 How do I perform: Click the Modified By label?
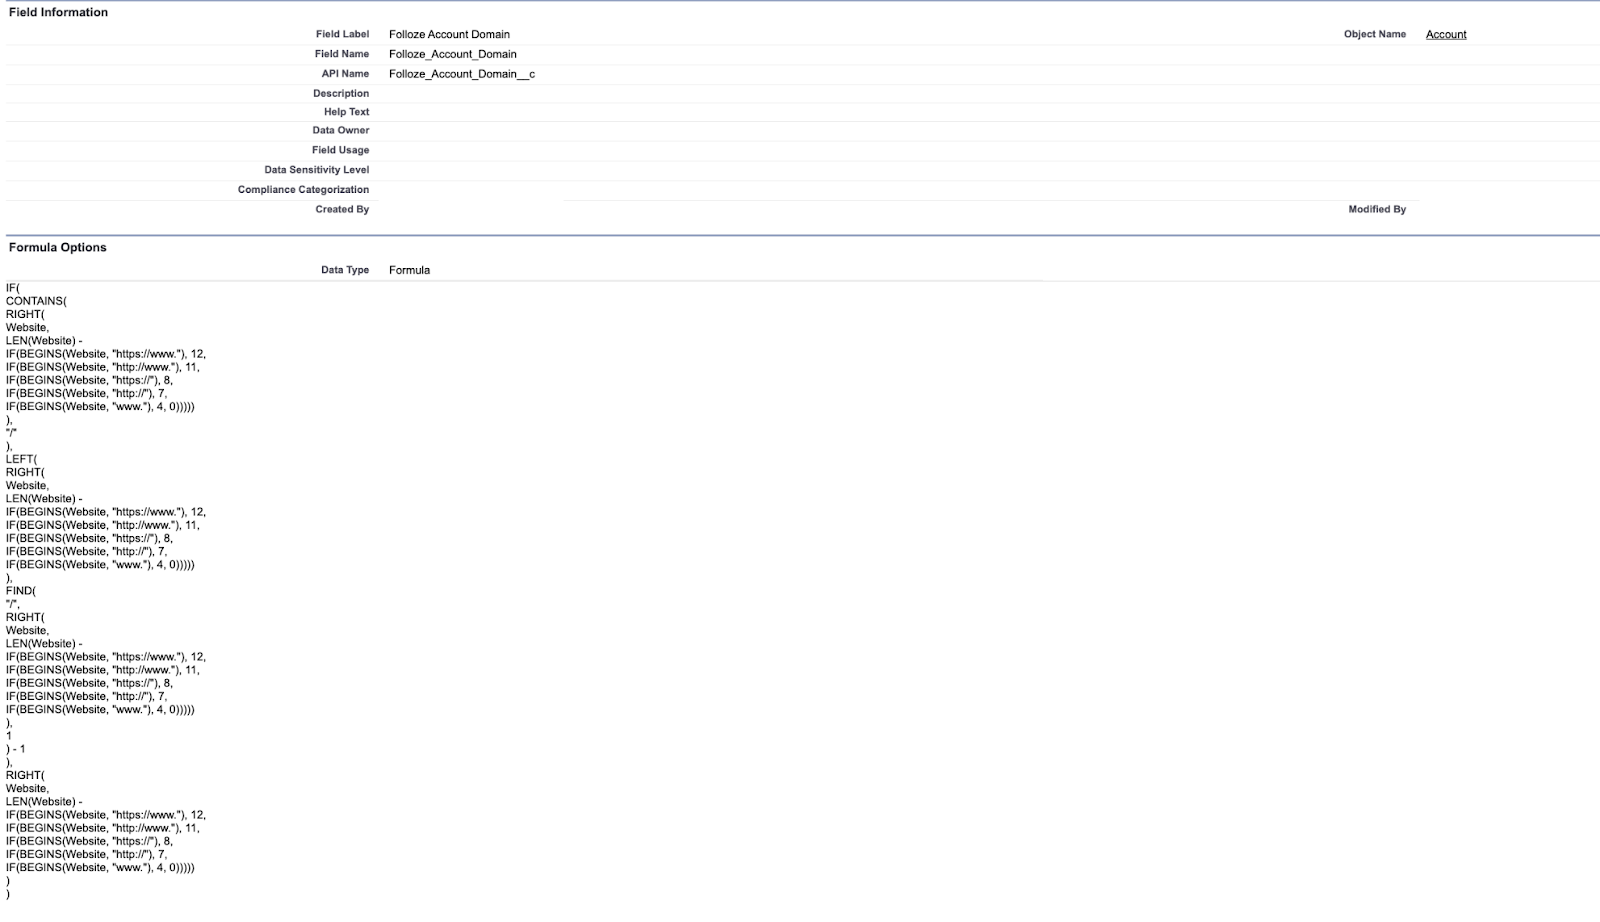pos(1376,209)
